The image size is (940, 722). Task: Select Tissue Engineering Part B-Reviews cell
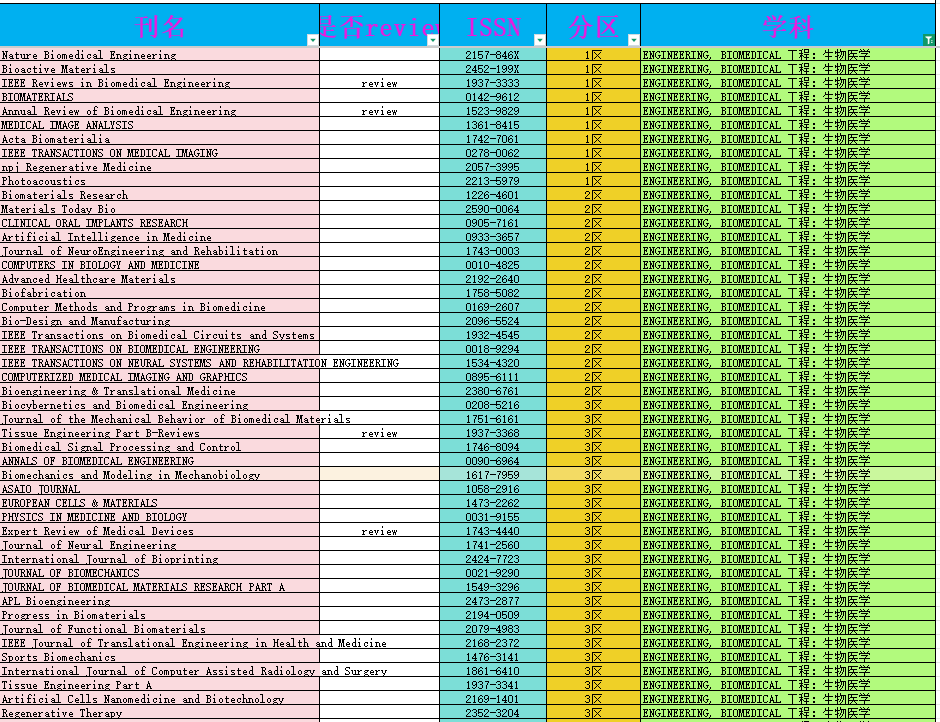159,432
